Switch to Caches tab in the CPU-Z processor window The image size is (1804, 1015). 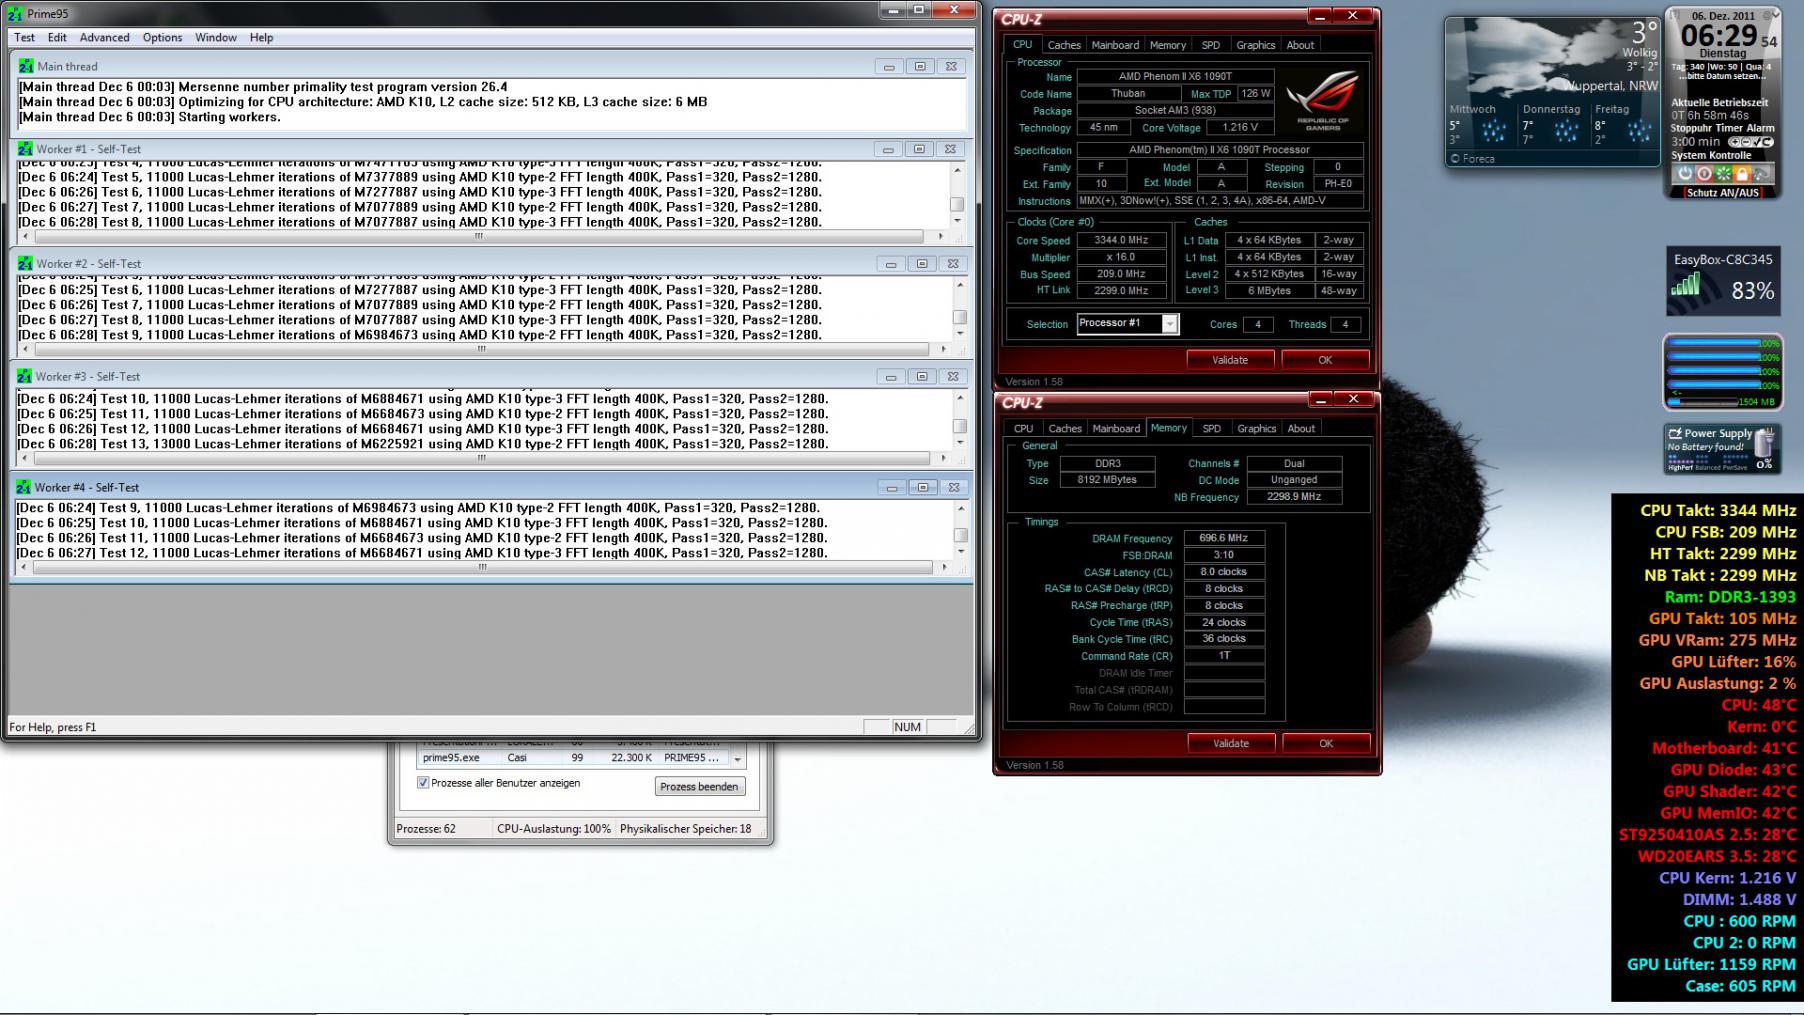pyautogui.click(x=1064, y=45)
